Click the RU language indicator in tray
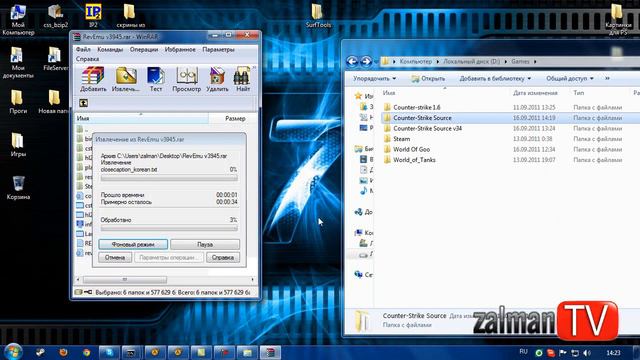This screenshot has height=360, width=640. [524, 352]
